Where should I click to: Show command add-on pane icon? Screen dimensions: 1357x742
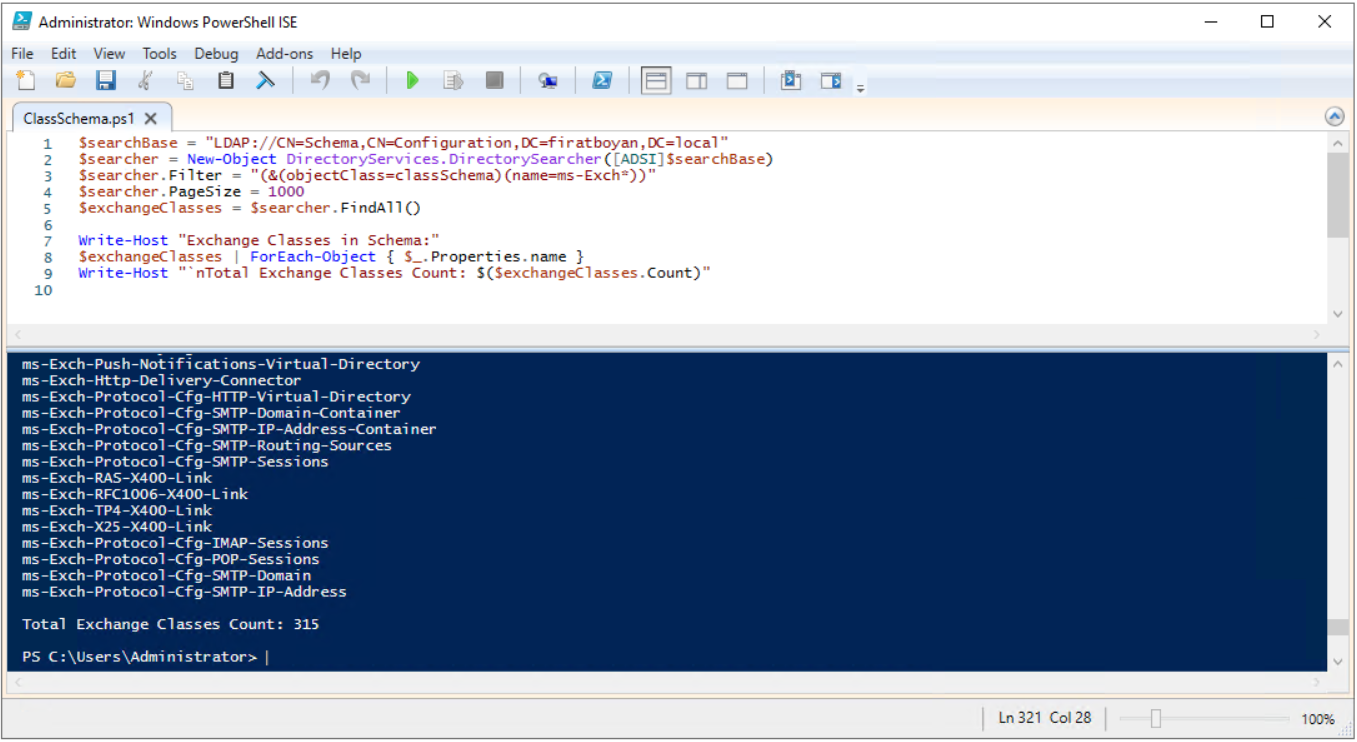[831, 81]
